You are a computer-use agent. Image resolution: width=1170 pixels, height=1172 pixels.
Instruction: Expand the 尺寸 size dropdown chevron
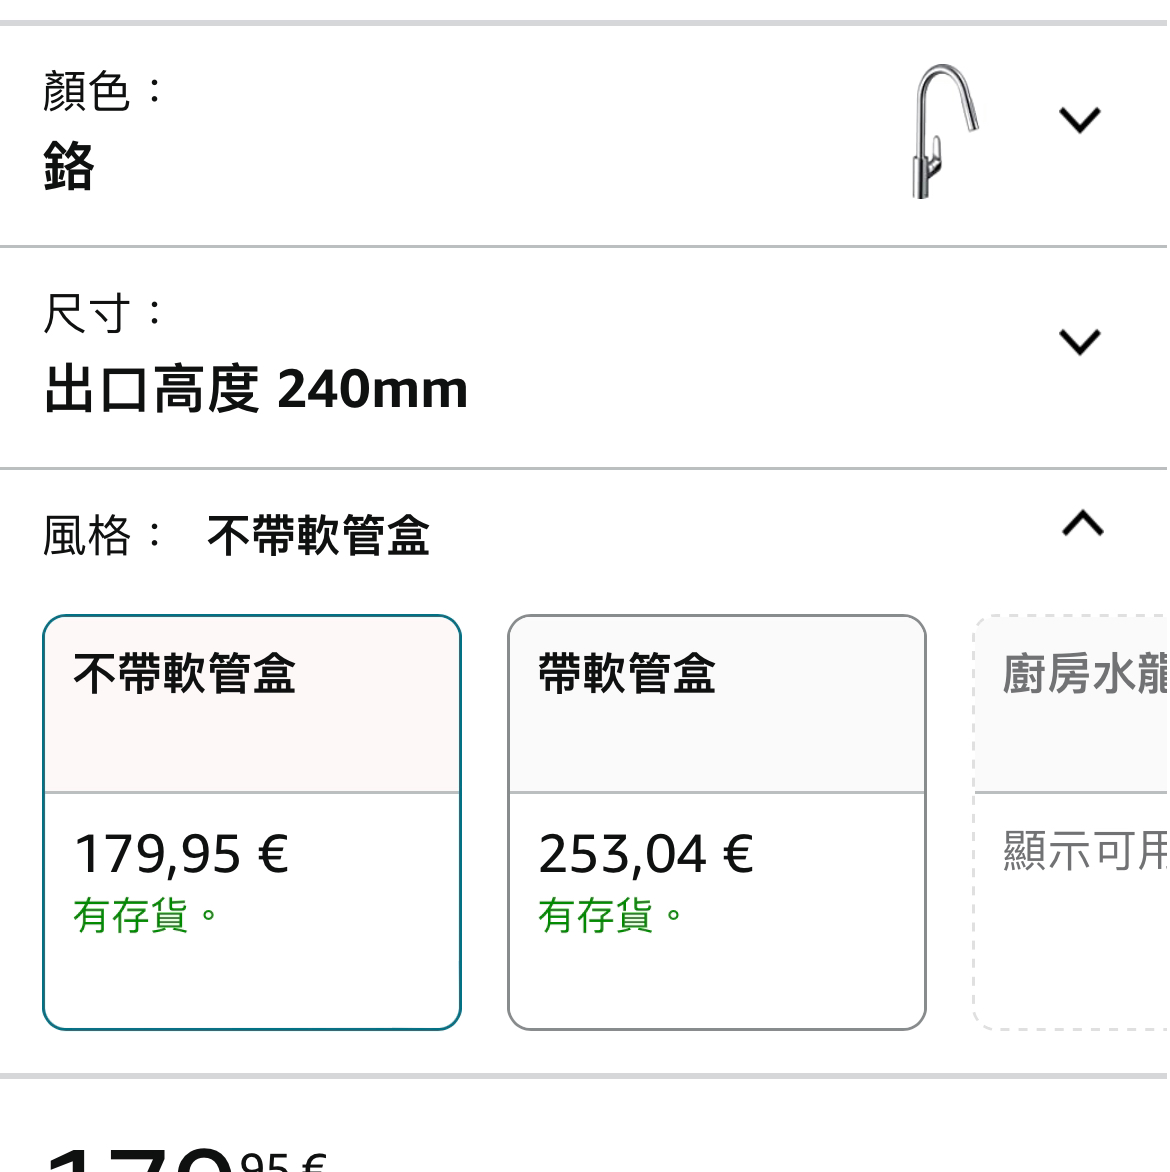[x=1080, y=342]
